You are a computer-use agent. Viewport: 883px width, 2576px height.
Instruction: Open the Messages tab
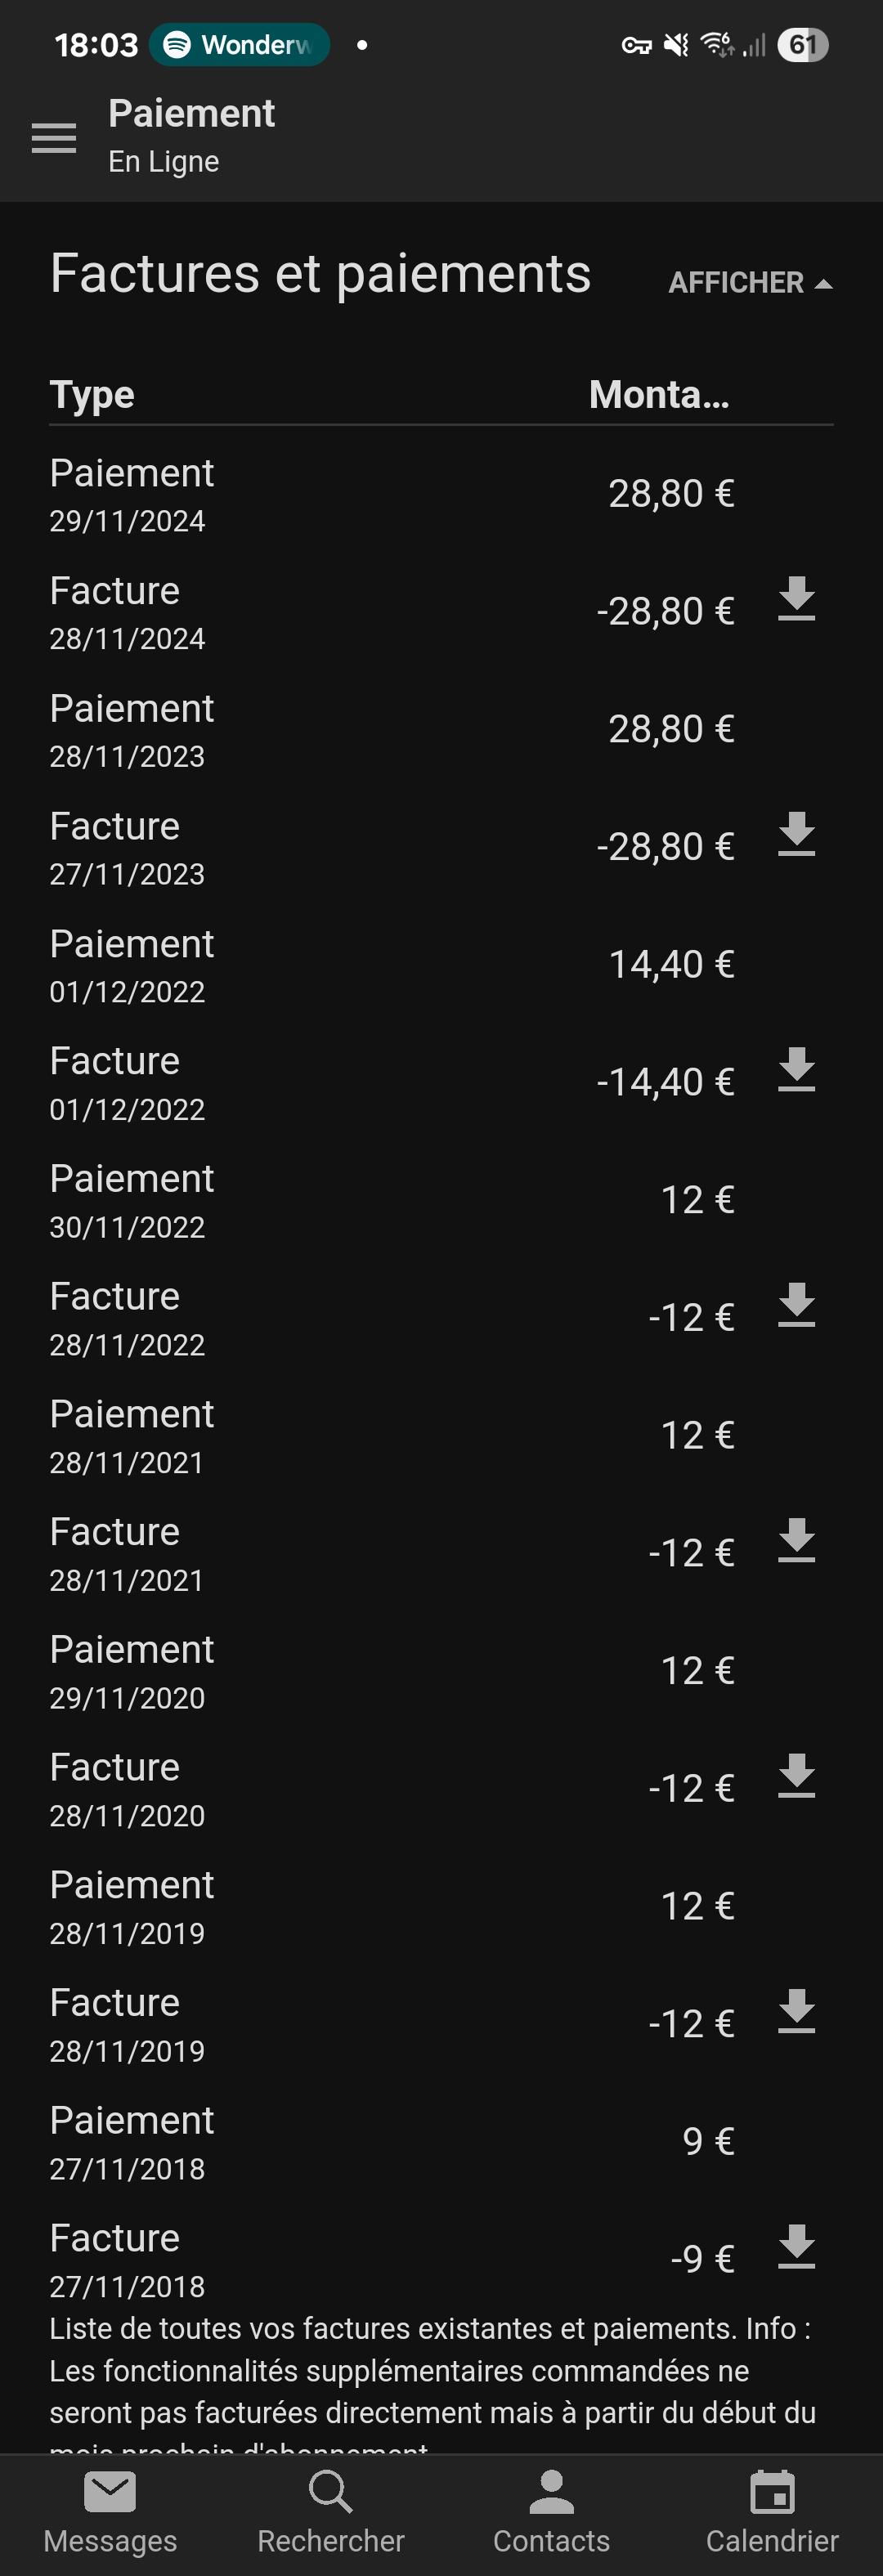110,2514
